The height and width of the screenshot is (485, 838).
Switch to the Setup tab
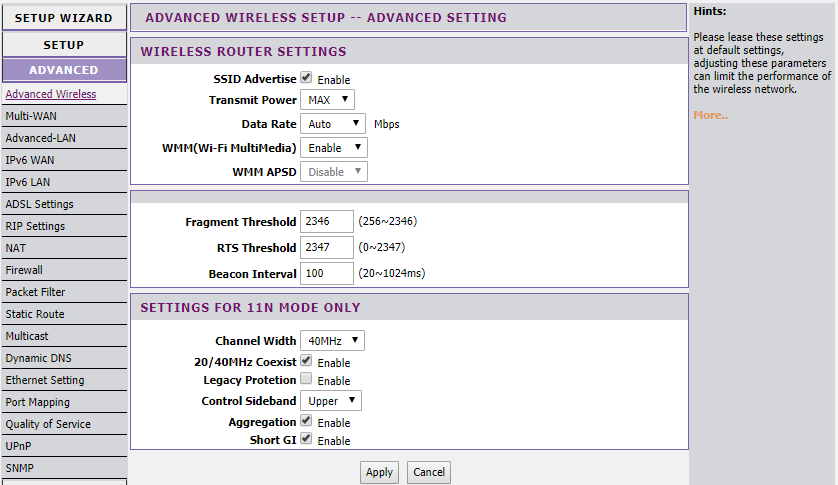(64, 44)
